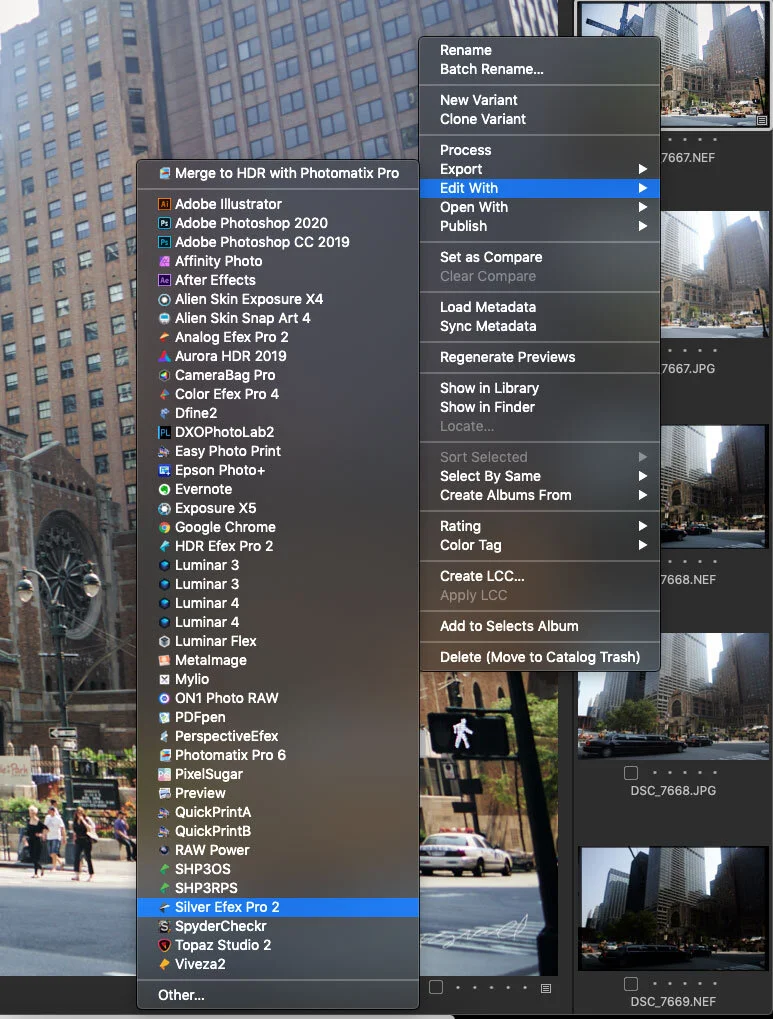Click the Evernote icon
773x1019 pixels.
(164, 489)
